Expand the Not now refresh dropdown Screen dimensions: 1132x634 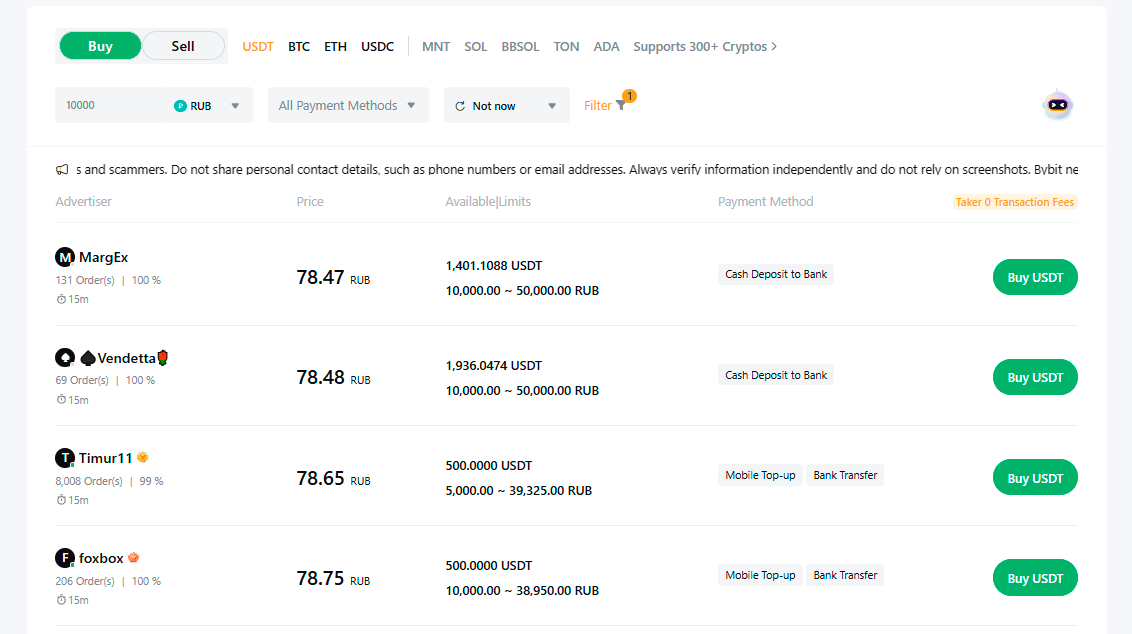click(550, 104)
